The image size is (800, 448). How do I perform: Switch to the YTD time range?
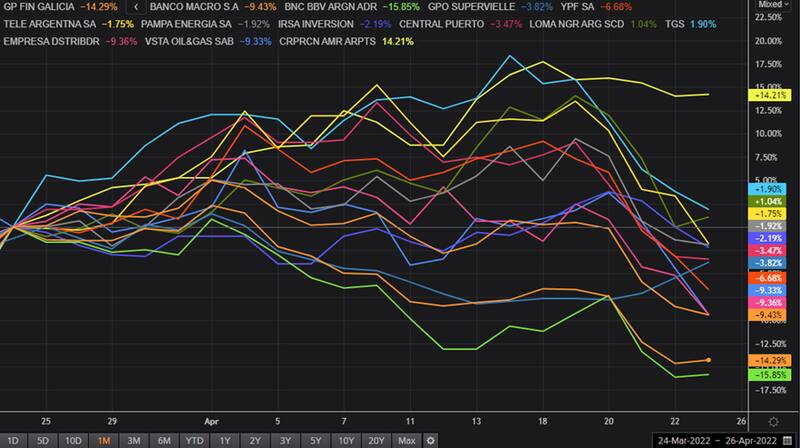(195, 440)
